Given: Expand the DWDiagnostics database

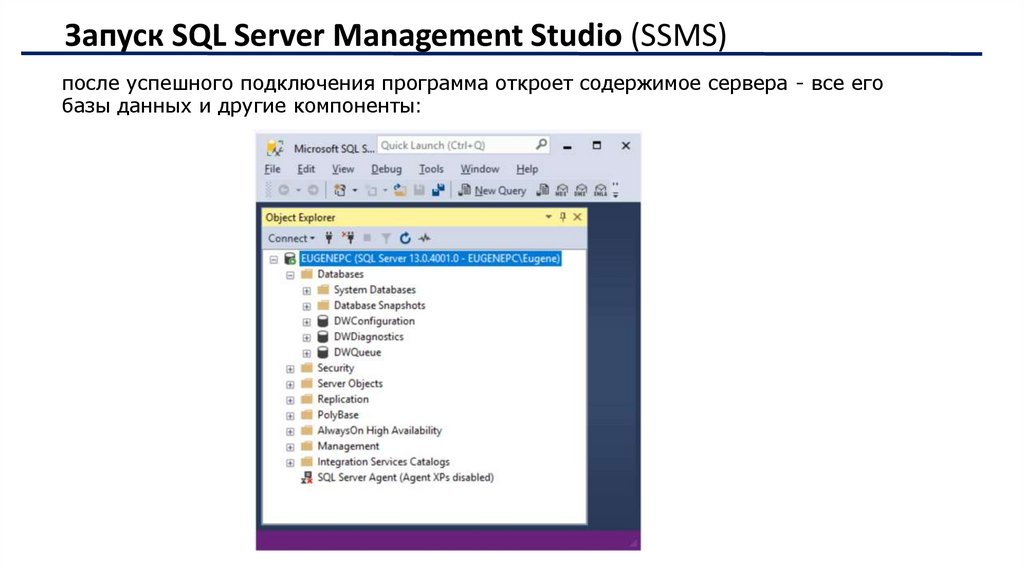Looking at the screenshot, I should coord(306,338).
